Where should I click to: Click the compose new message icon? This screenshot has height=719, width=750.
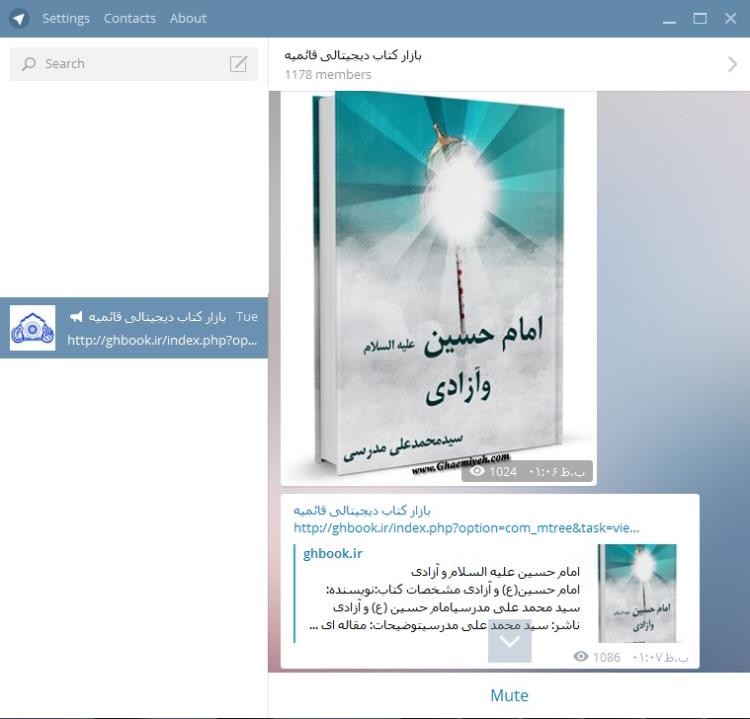(x=238, y=64)
